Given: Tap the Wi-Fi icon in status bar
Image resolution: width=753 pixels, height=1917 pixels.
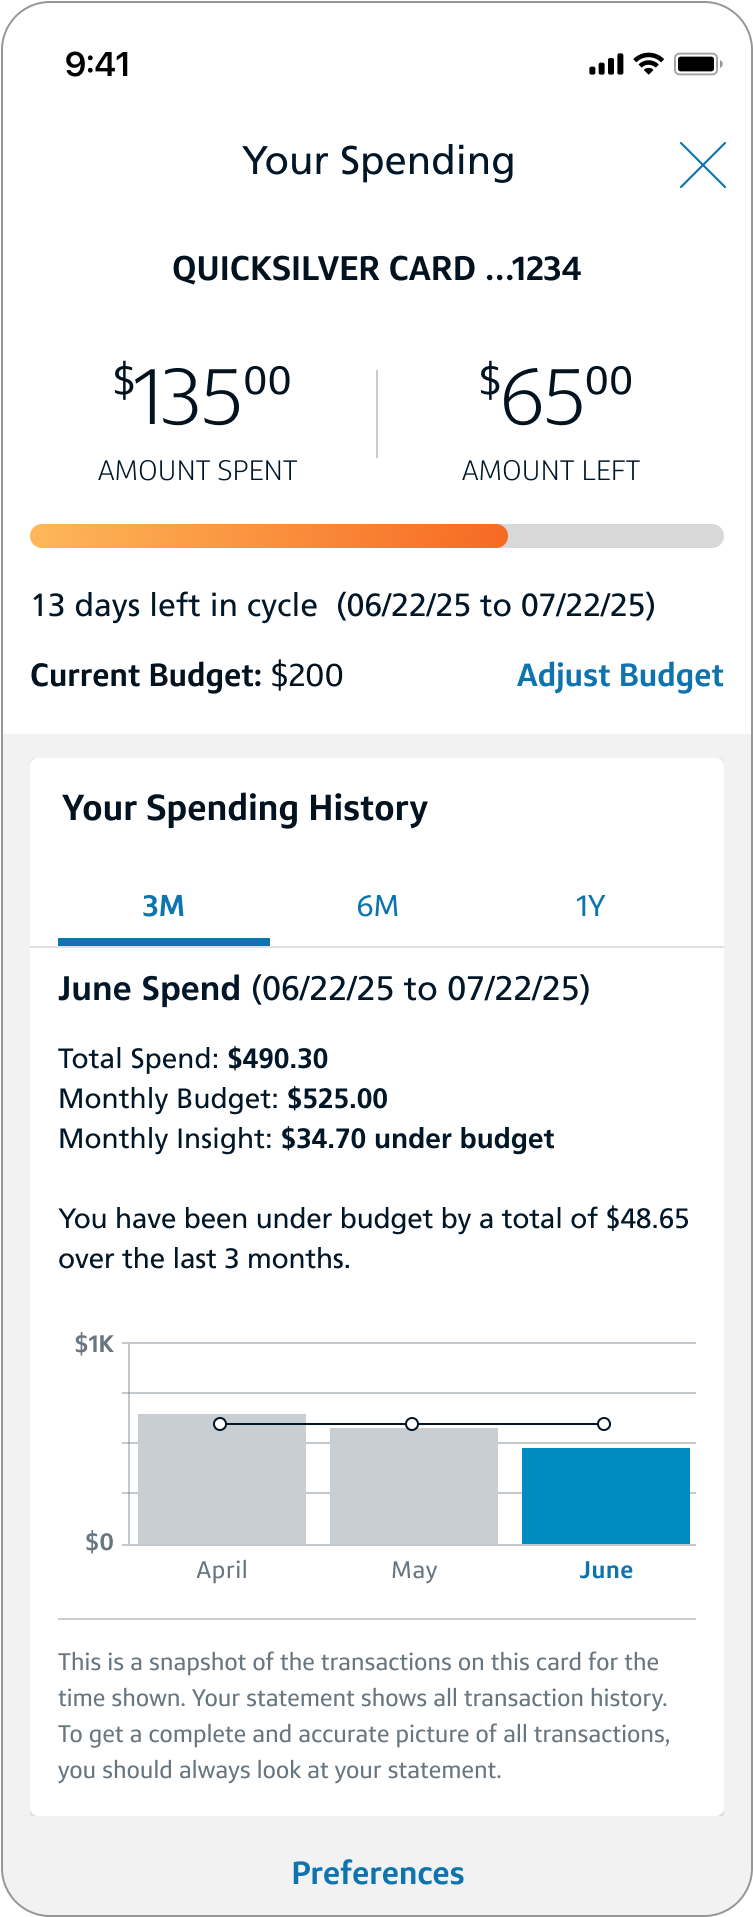Looking at the screenshot, I should [x=649, y=65].
